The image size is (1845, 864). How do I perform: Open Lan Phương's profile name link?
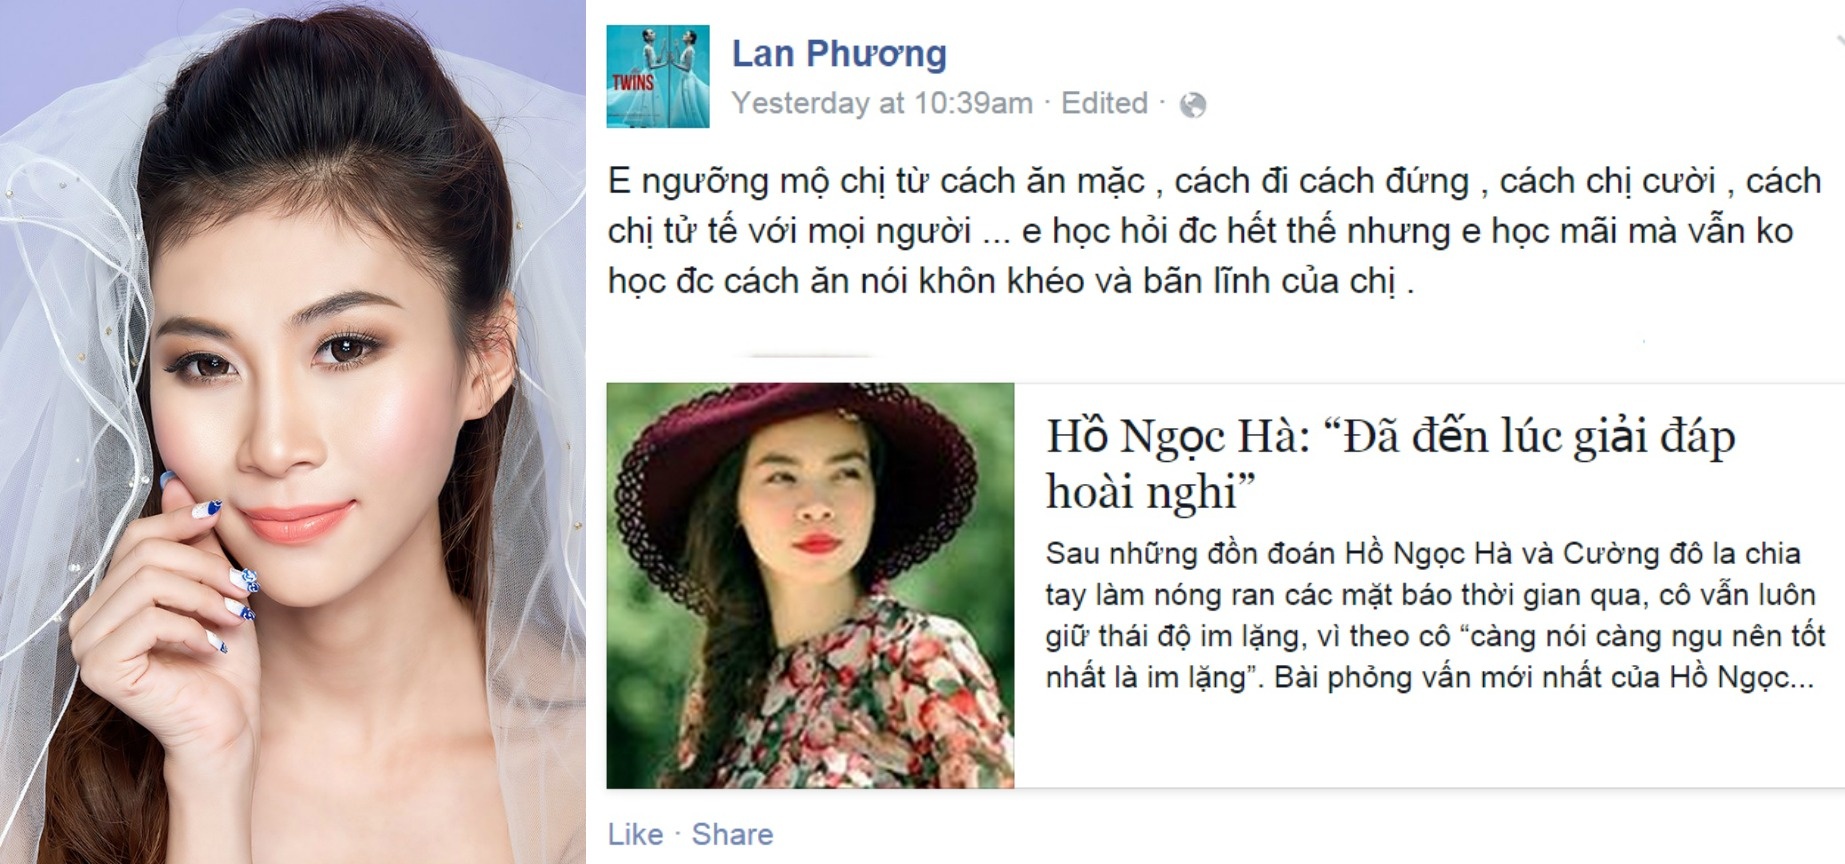click(x=839, y=53)
